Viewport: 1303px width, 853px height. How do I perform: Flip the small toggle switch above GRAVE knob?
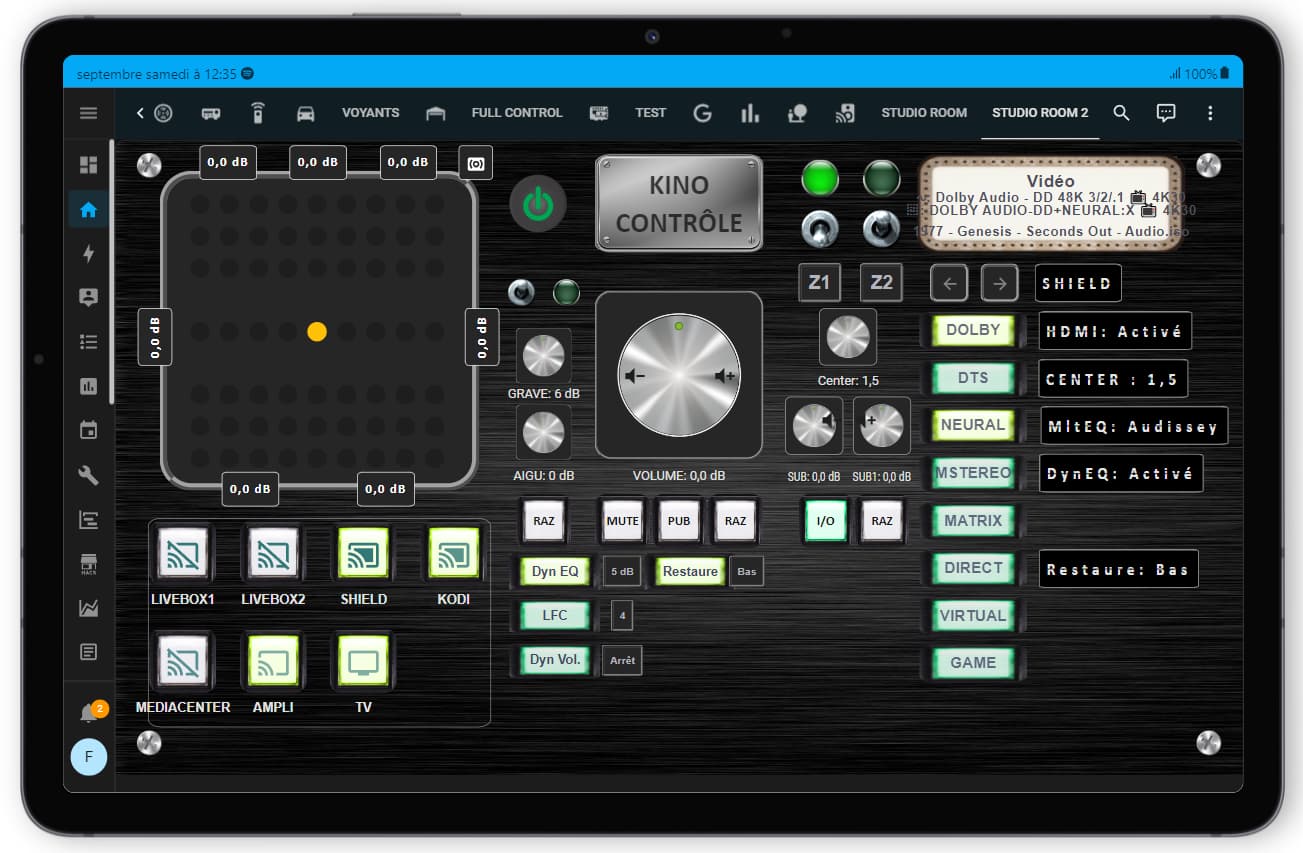[x=521, y=292]
